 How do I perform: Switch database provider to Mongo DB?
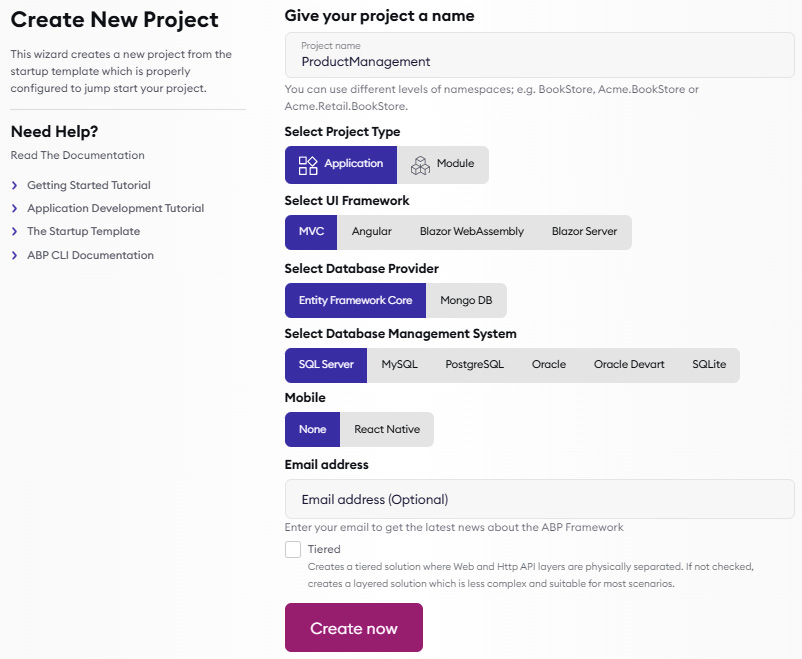[x=466, y=301]
